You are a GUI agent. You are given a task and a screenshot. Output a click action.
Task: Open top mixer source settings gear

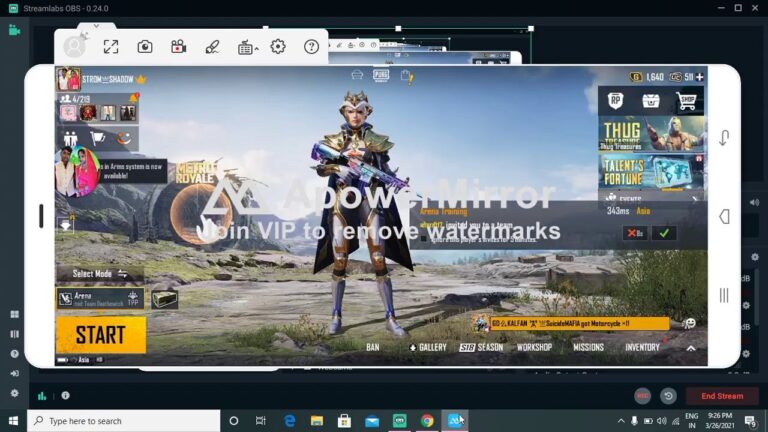tap(755, 257)
